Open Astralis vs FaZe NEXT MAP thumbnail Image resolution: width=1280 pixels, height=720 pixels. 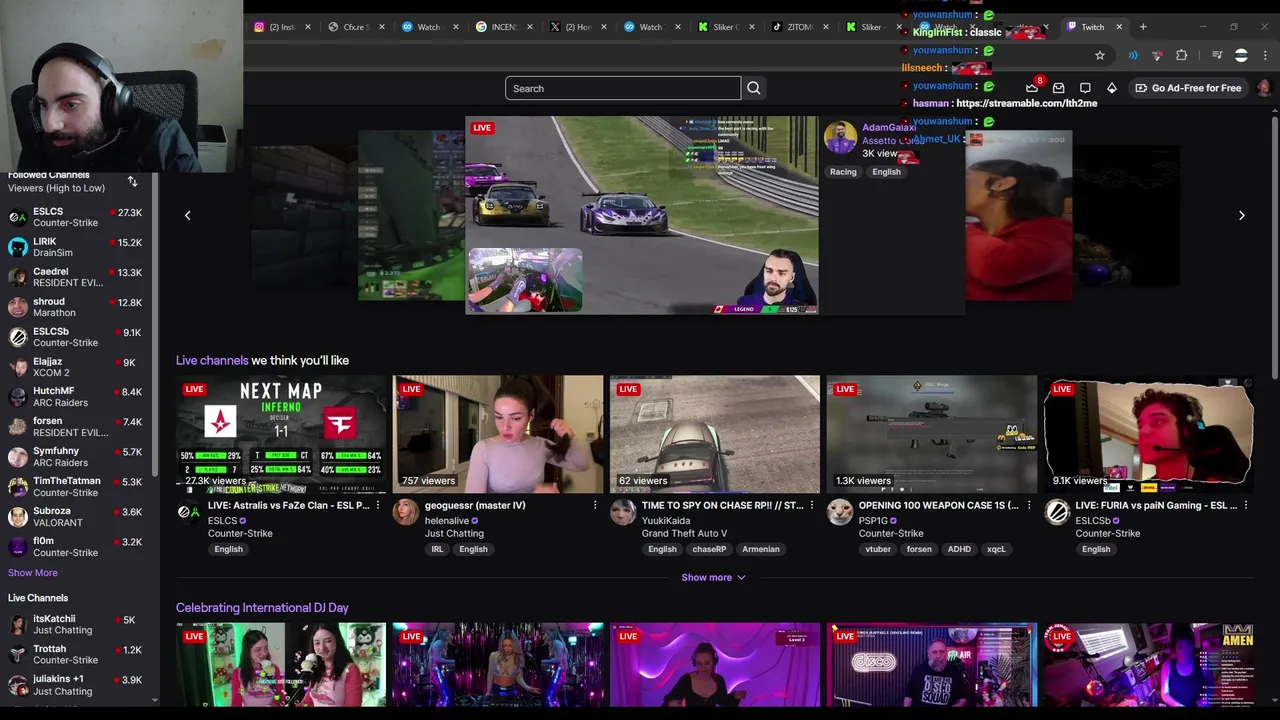click(x=281, y=435)
